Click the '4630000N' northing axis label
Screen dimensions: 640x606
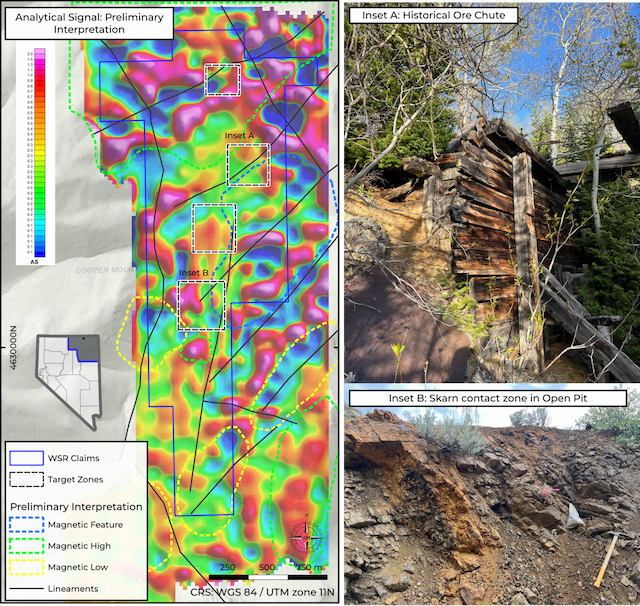click(x=13, y=348)
